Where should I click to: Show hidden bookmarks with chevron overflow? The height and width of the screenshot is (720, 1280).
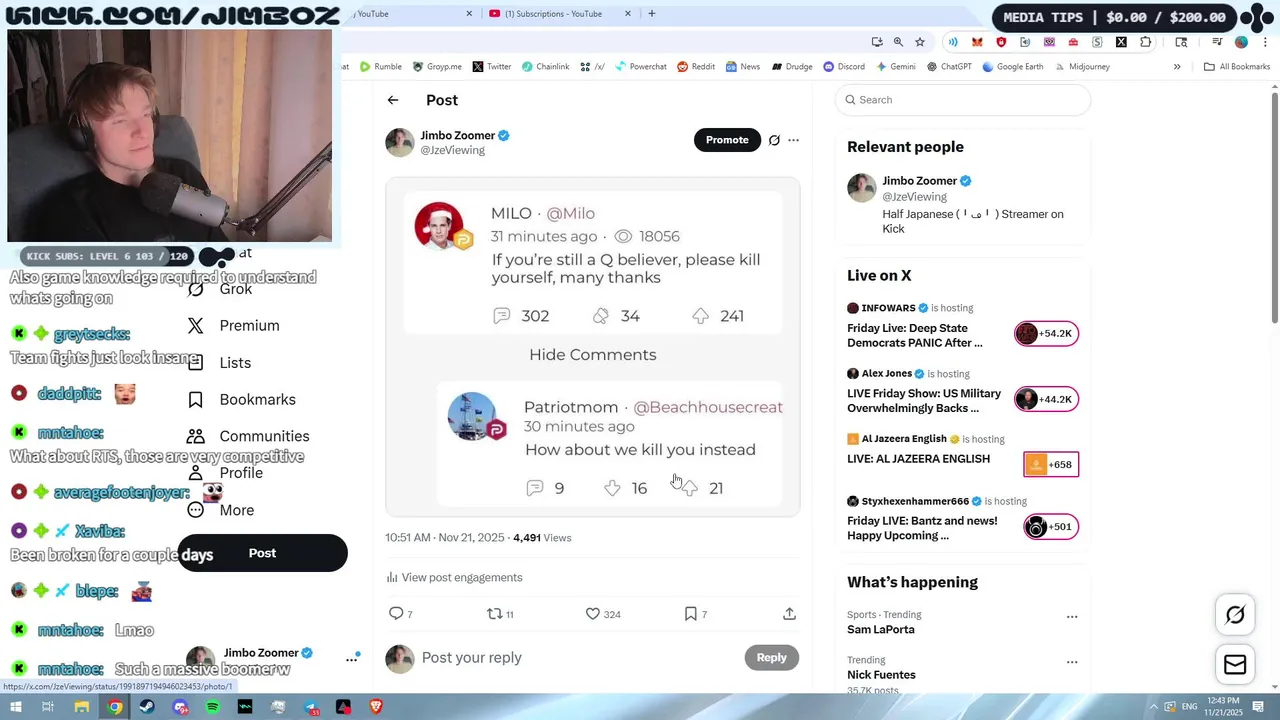[x=1177, y=67]
